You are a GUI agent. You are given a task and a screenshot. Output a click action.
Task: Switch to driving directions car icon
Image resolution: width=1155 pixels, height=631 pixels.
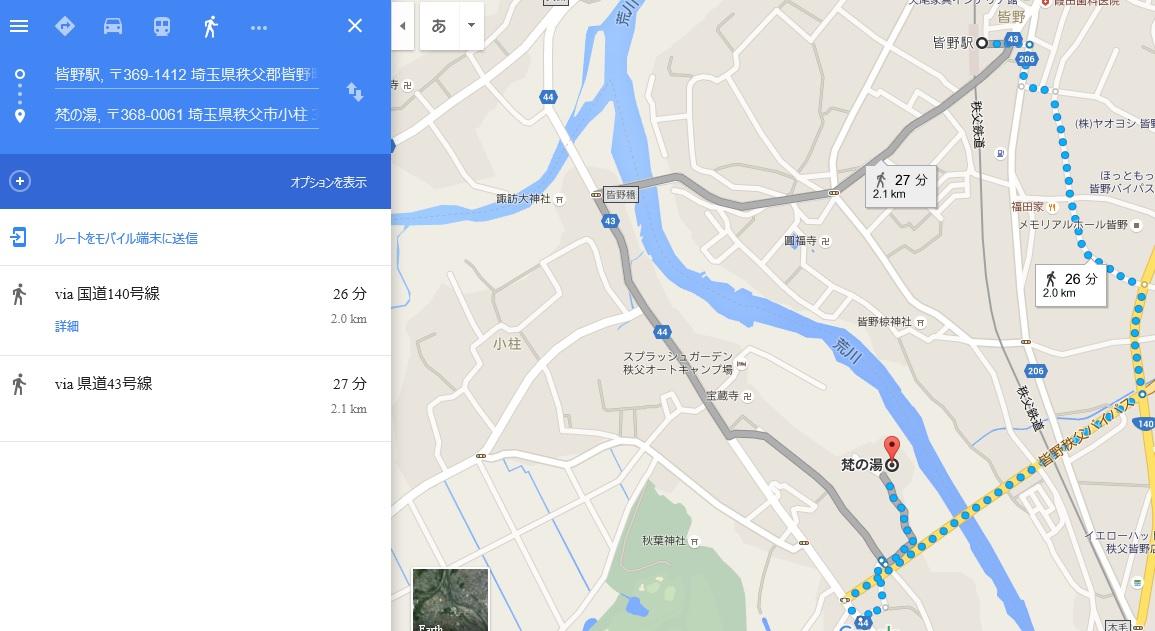[x=113, y=26]
